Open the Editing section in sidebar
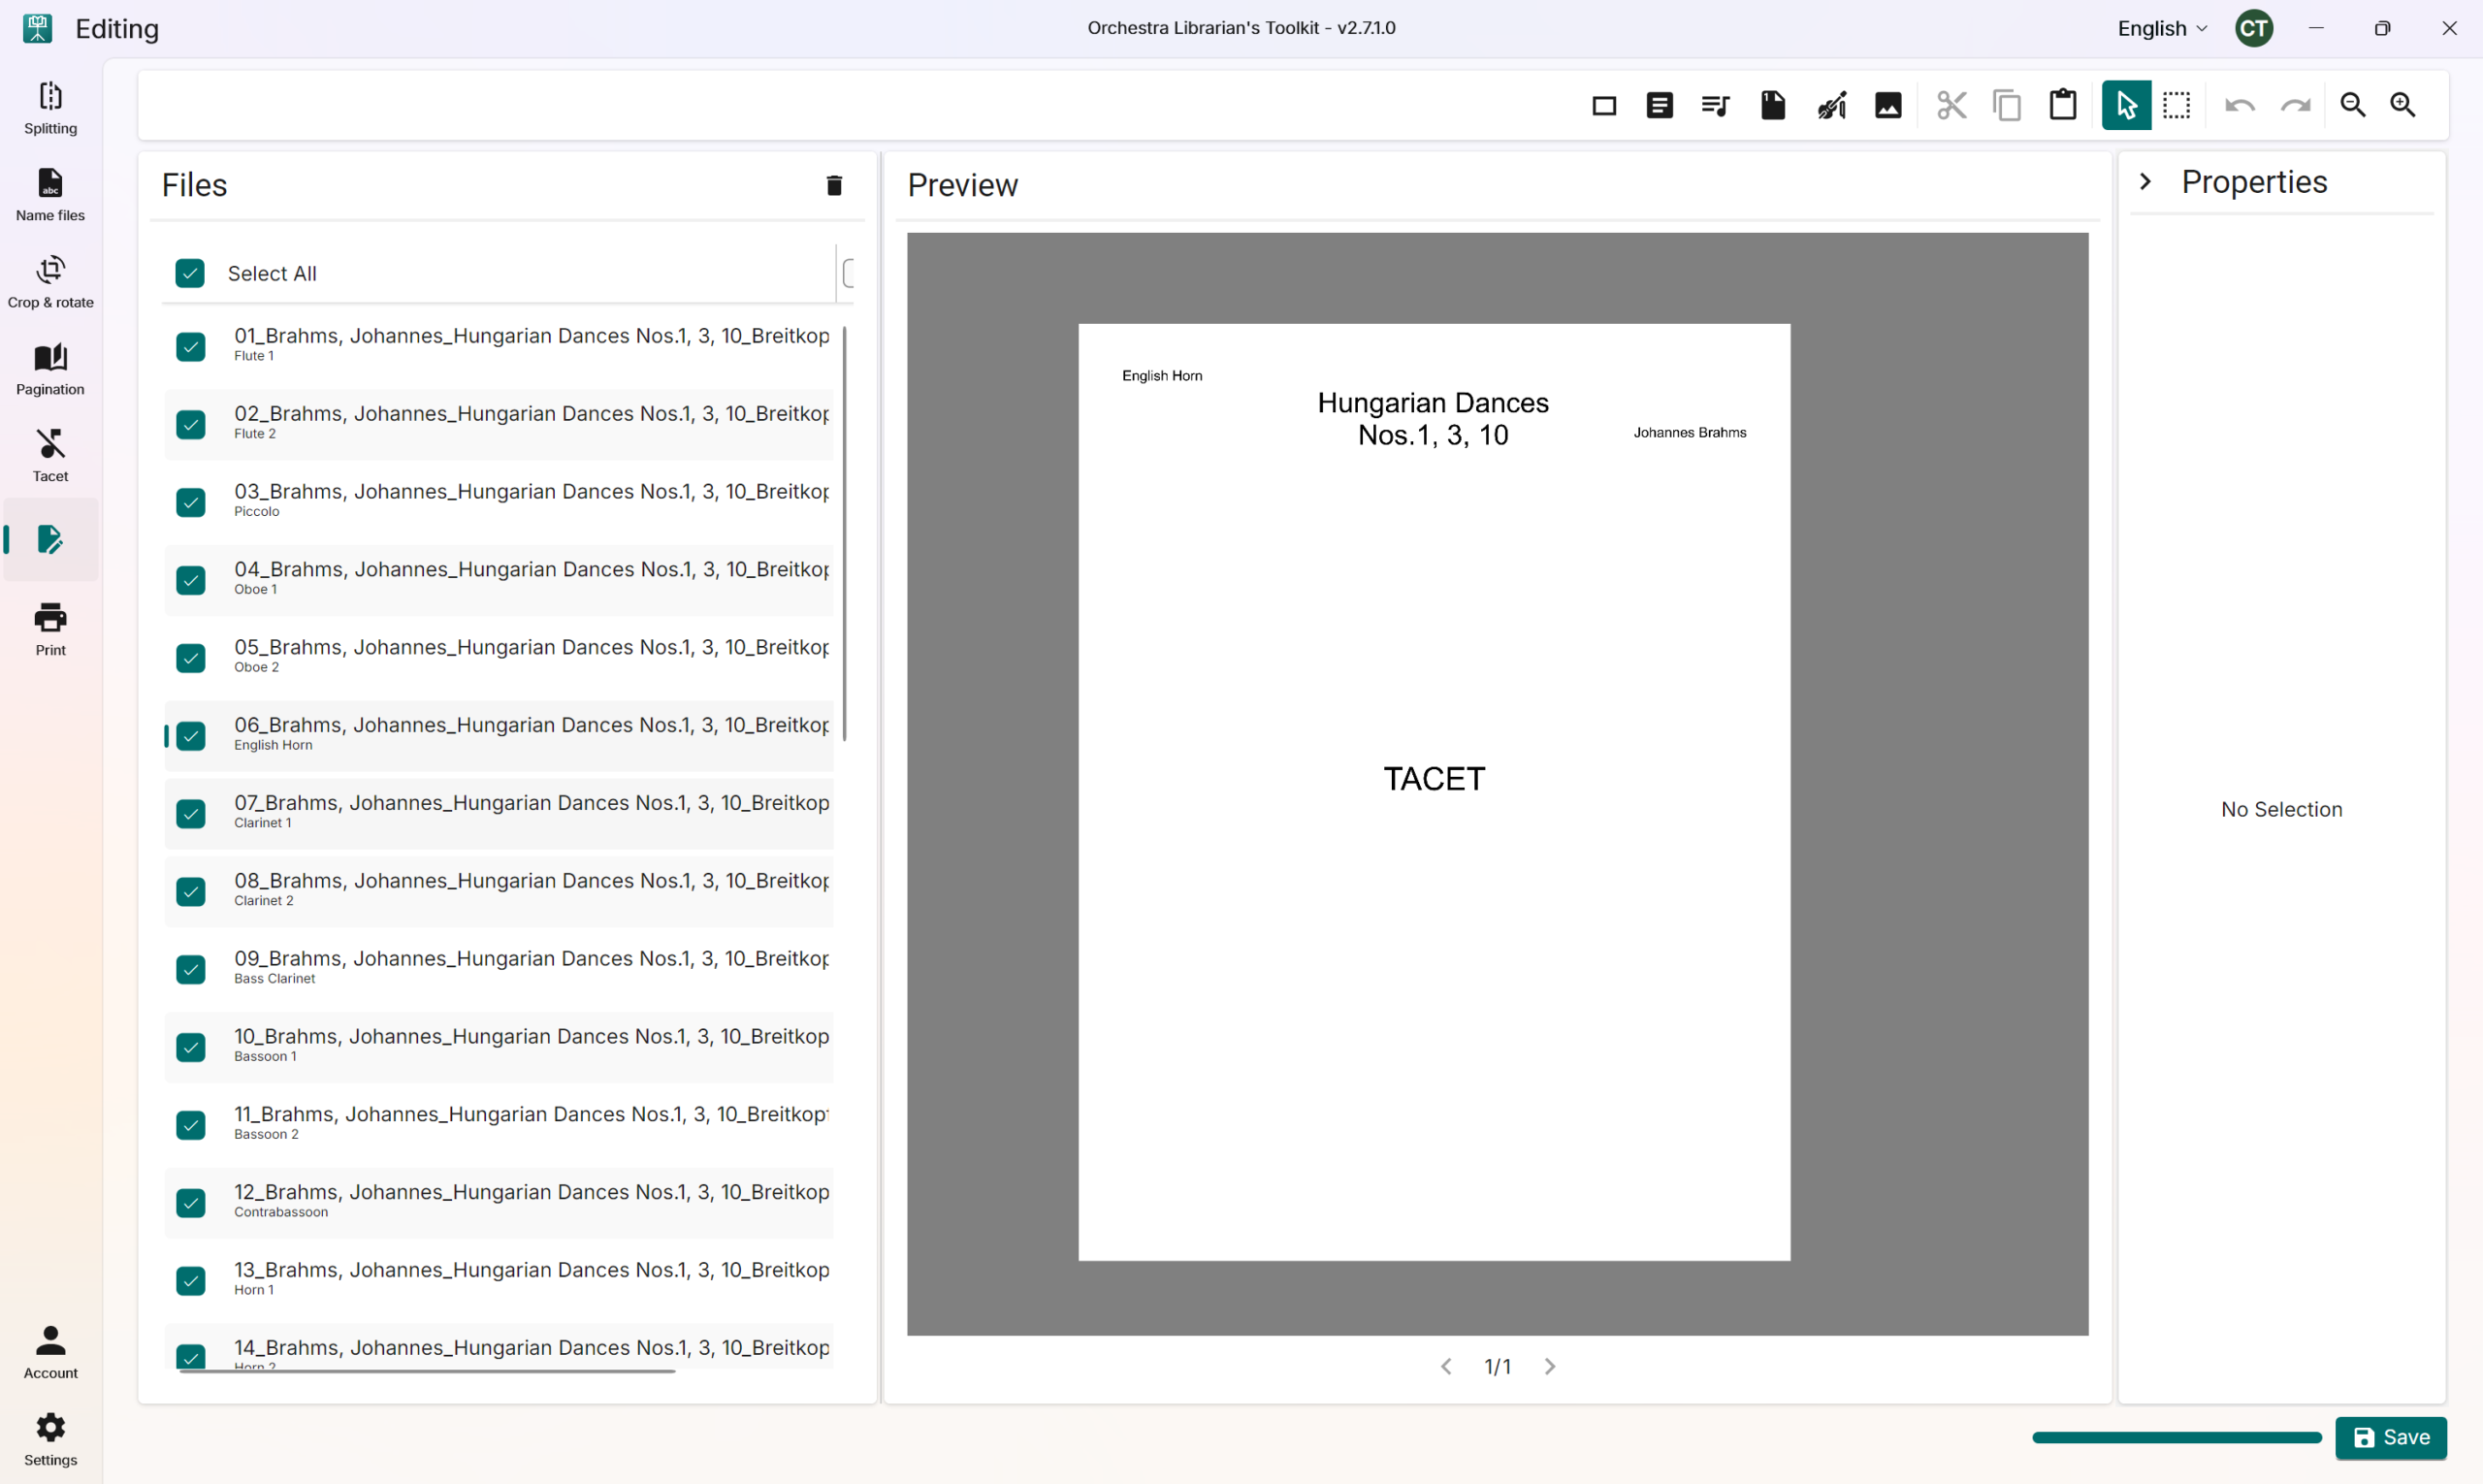 coord(50,540)
